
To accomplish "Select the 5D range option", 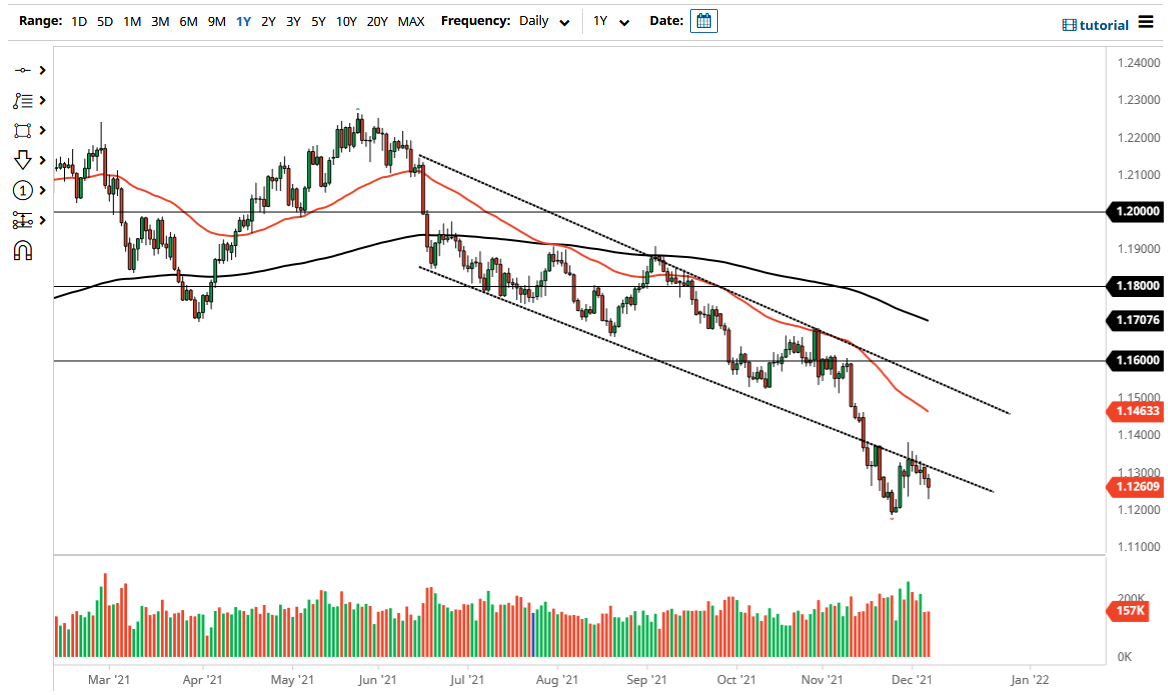I will pyautogui.click(x=104, y=20).
